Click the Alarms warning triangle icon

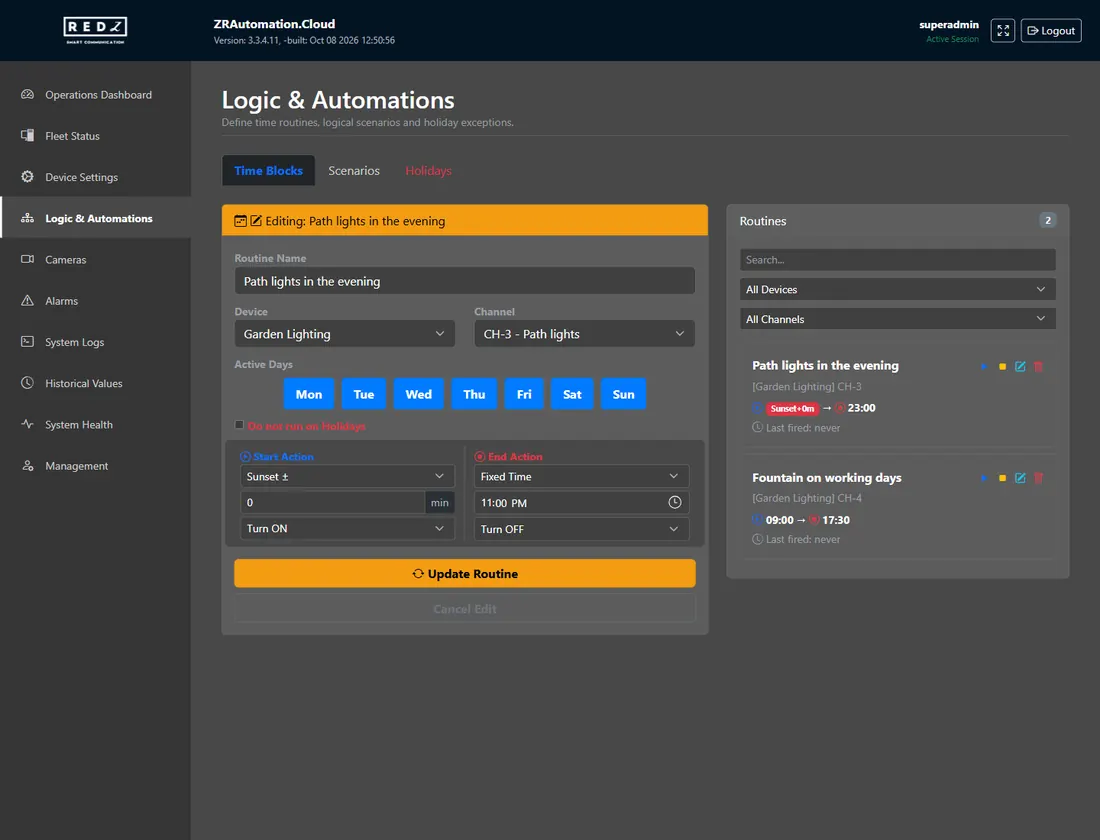[27, 300]
